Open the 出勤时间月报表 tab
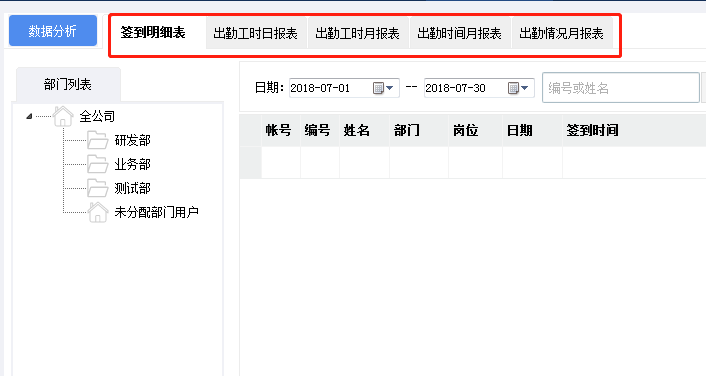Viewport: 706px width, 376px height. coord(460,33)
